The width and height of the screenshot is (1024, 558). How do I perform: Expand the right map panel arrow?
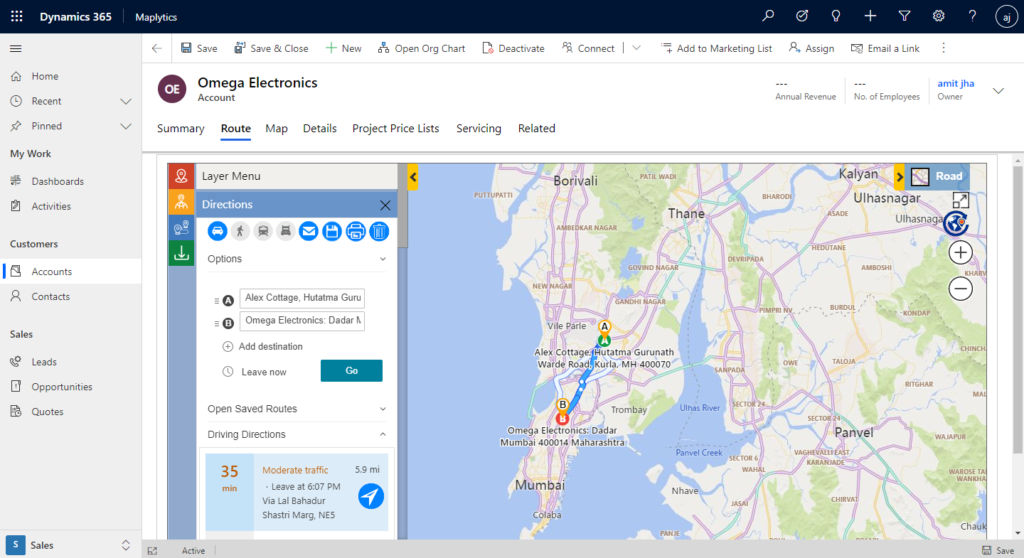[899, 177]
